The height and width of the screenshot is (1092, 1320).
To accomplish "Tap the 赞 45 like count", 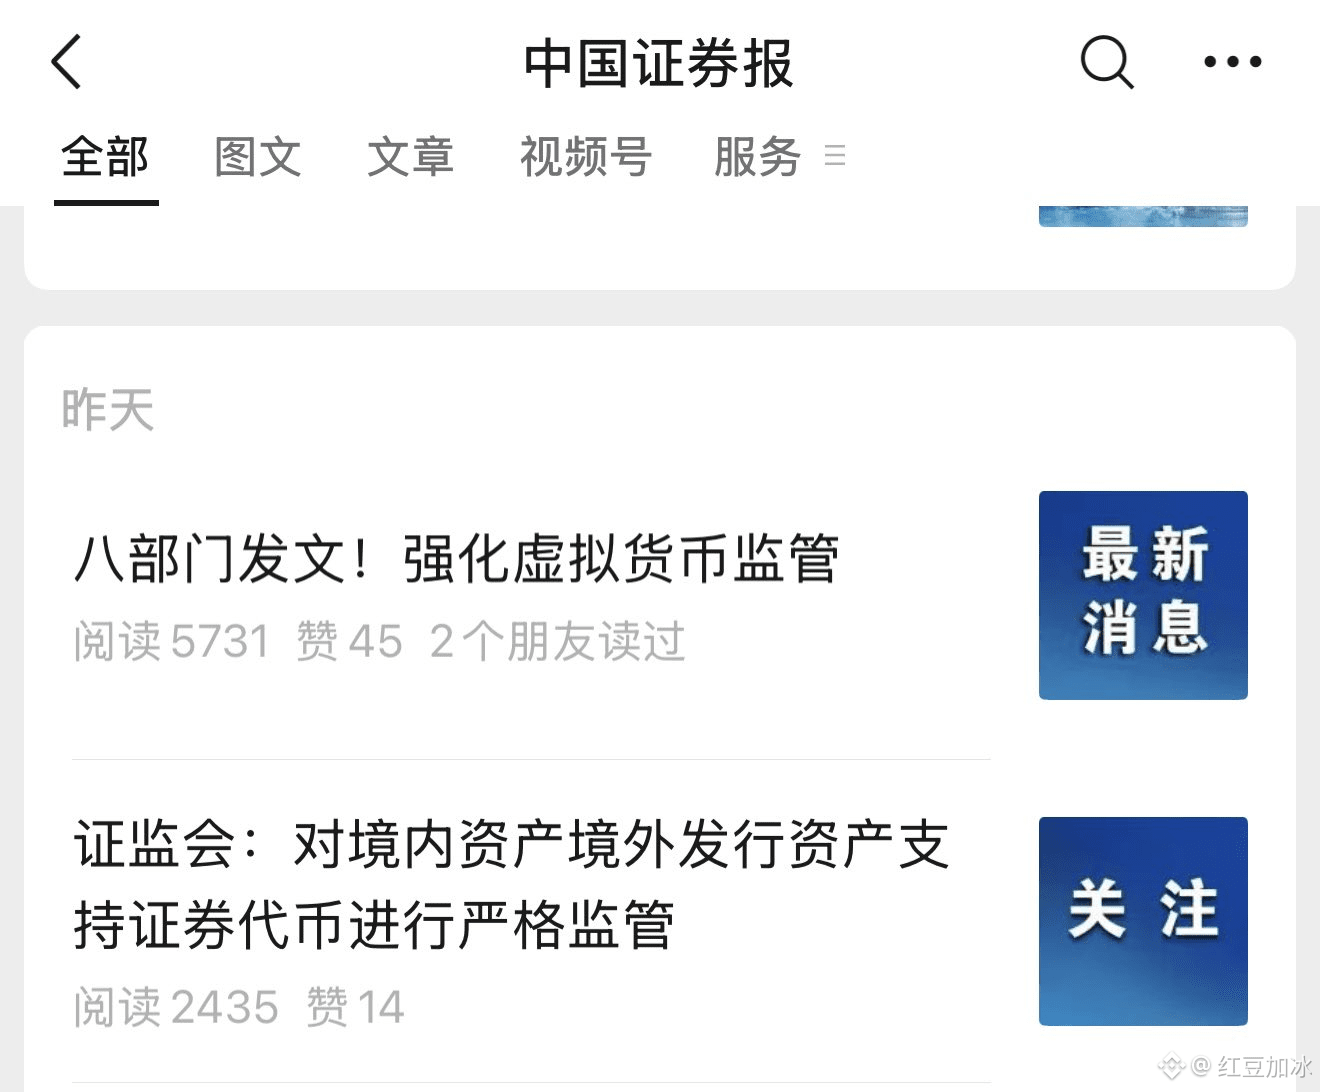I will [x=349, y=641].
